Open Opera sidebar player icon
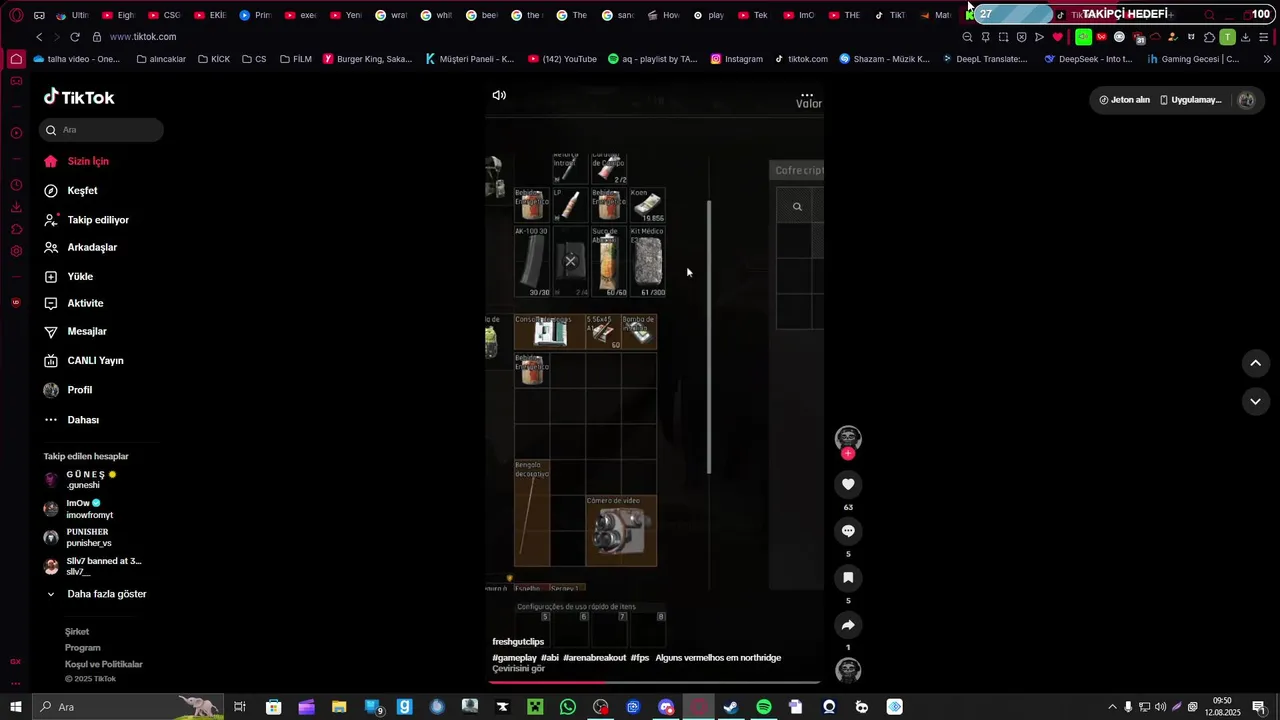This screenshot has width=1280, height=720. coord(16,133)
